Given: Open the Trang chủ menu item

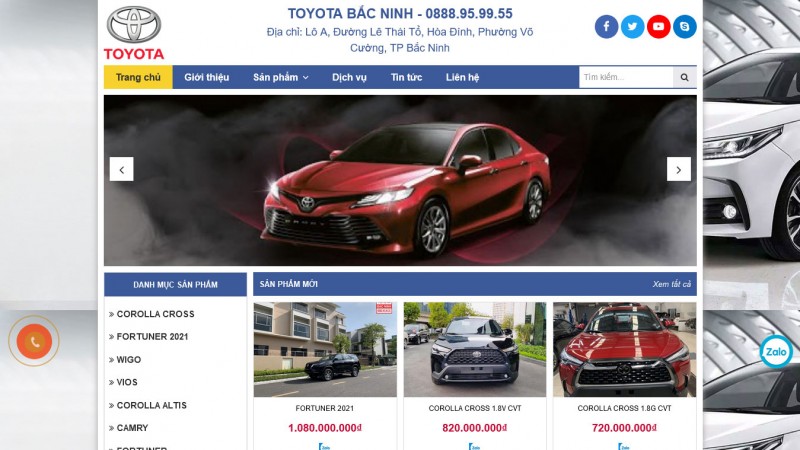Looking at the screenshot, I should pos(138,78).
